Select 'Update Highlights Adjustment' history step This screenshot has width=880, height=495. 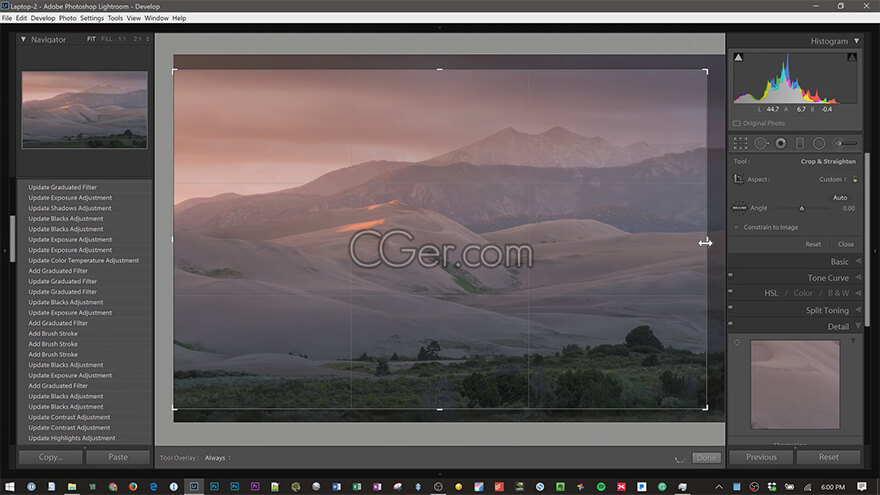point(72,438)
